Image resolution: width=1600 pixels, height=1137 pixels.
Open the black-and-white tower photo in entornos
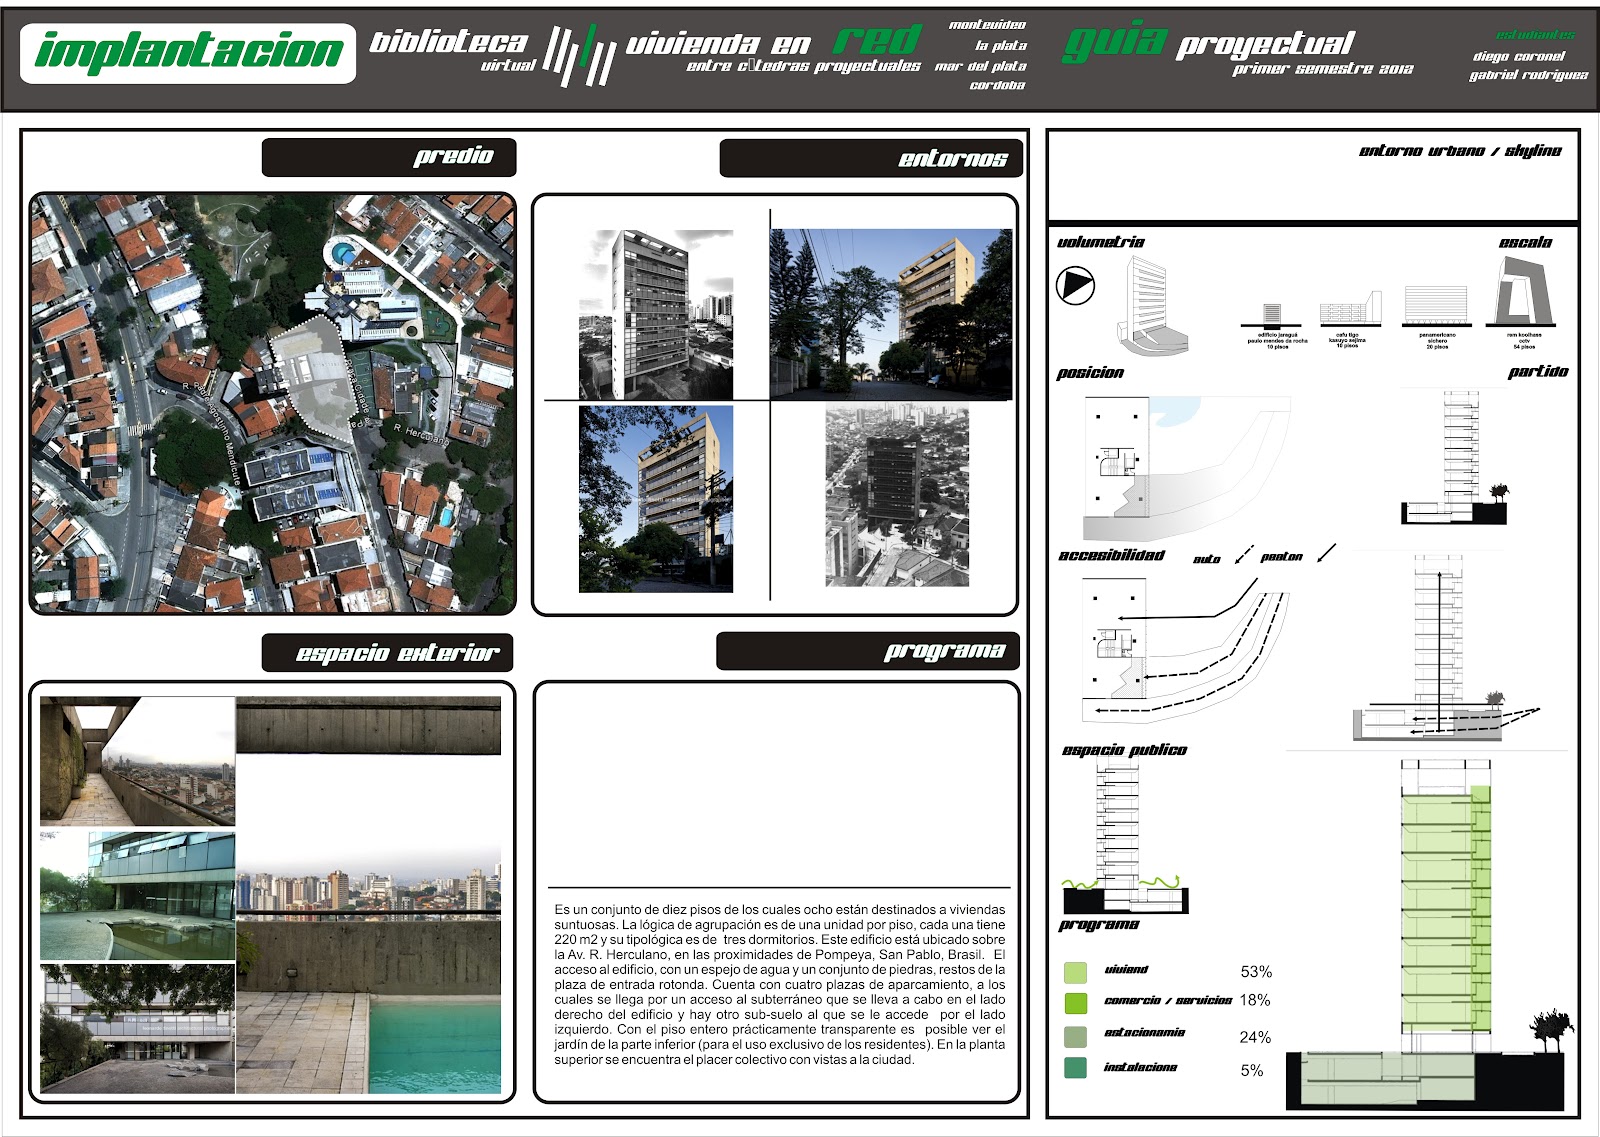(656, 314)
